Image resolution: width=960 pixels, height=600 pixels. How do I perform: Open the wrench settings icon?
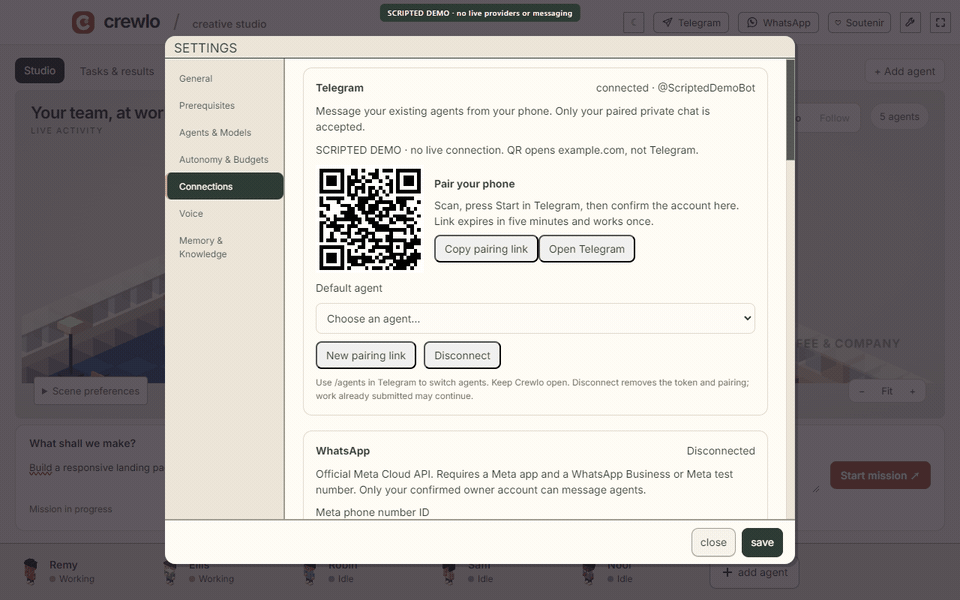click(x=910, y=23)
